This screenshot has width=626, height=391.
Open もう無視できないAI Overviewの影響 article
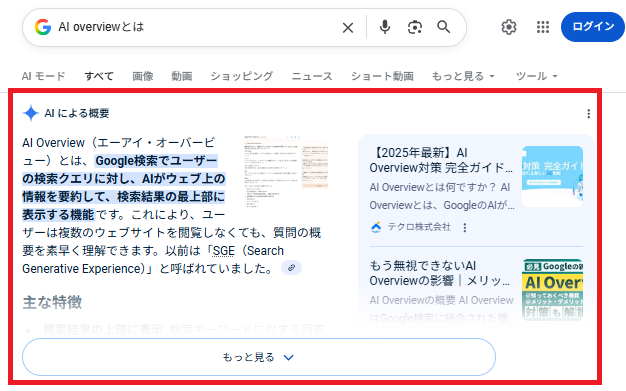pyautogui.click(x=440, y=273)
